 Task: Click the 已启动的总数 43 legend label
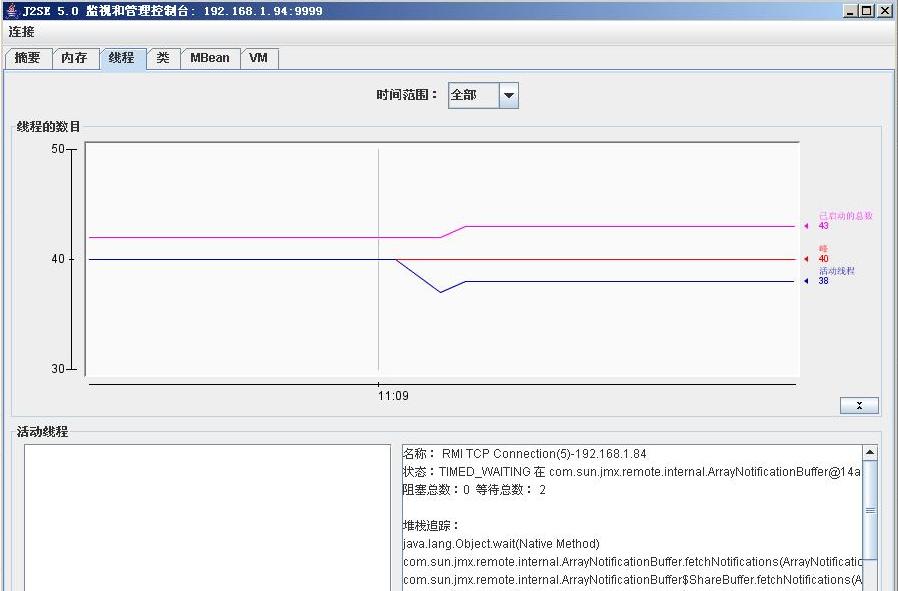(x=845, y=220)
